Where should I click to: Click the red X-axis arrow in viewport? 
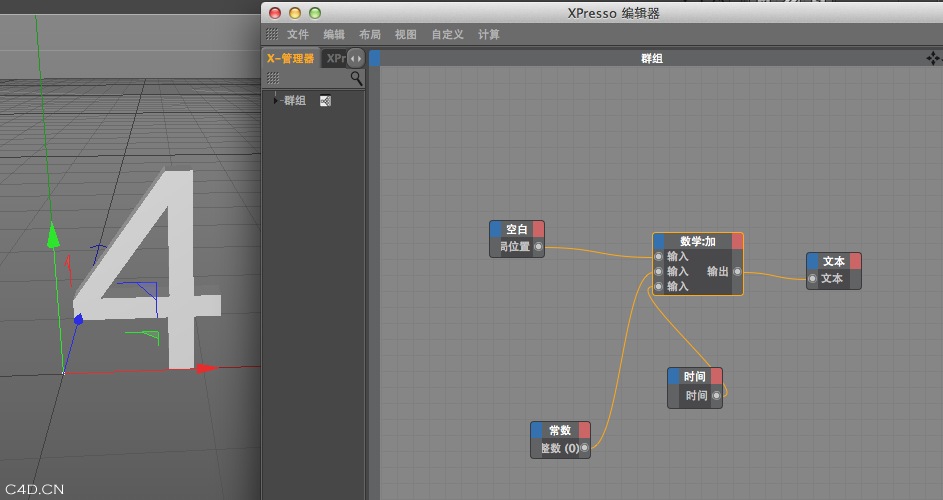coord(207,368)
